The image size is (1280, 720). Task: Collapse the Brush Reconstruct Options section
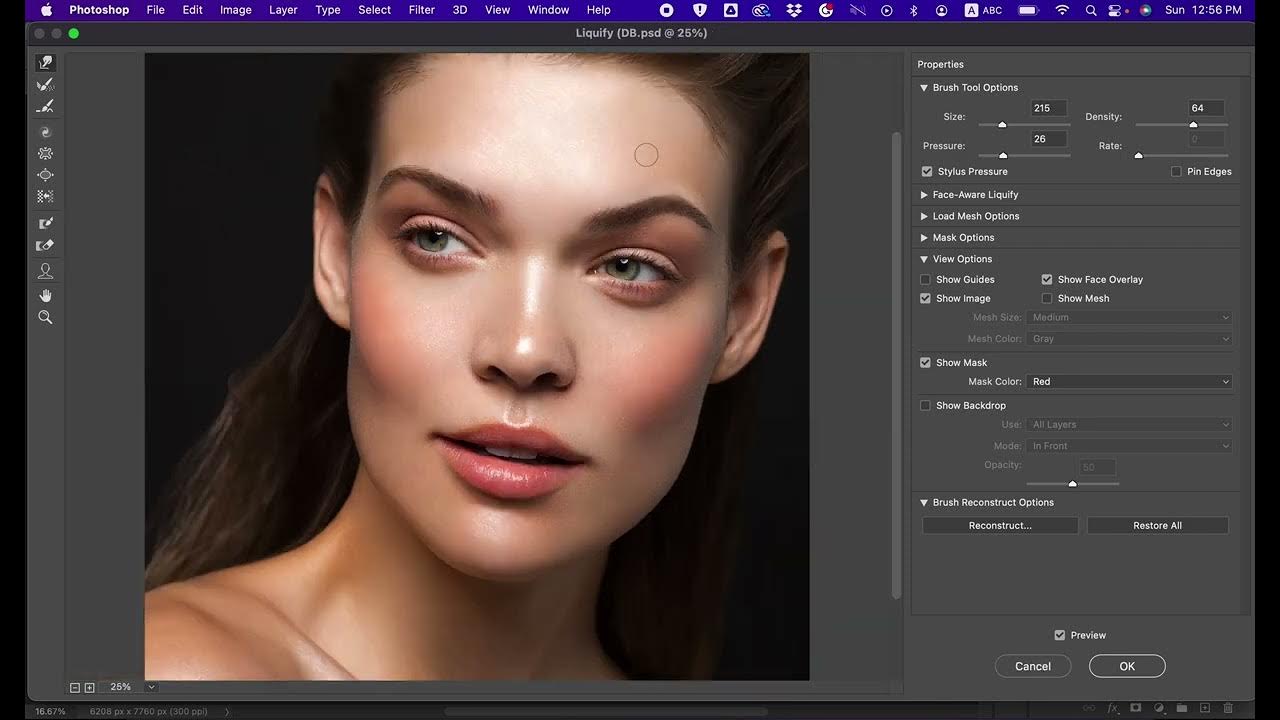[x=924, y=503]
